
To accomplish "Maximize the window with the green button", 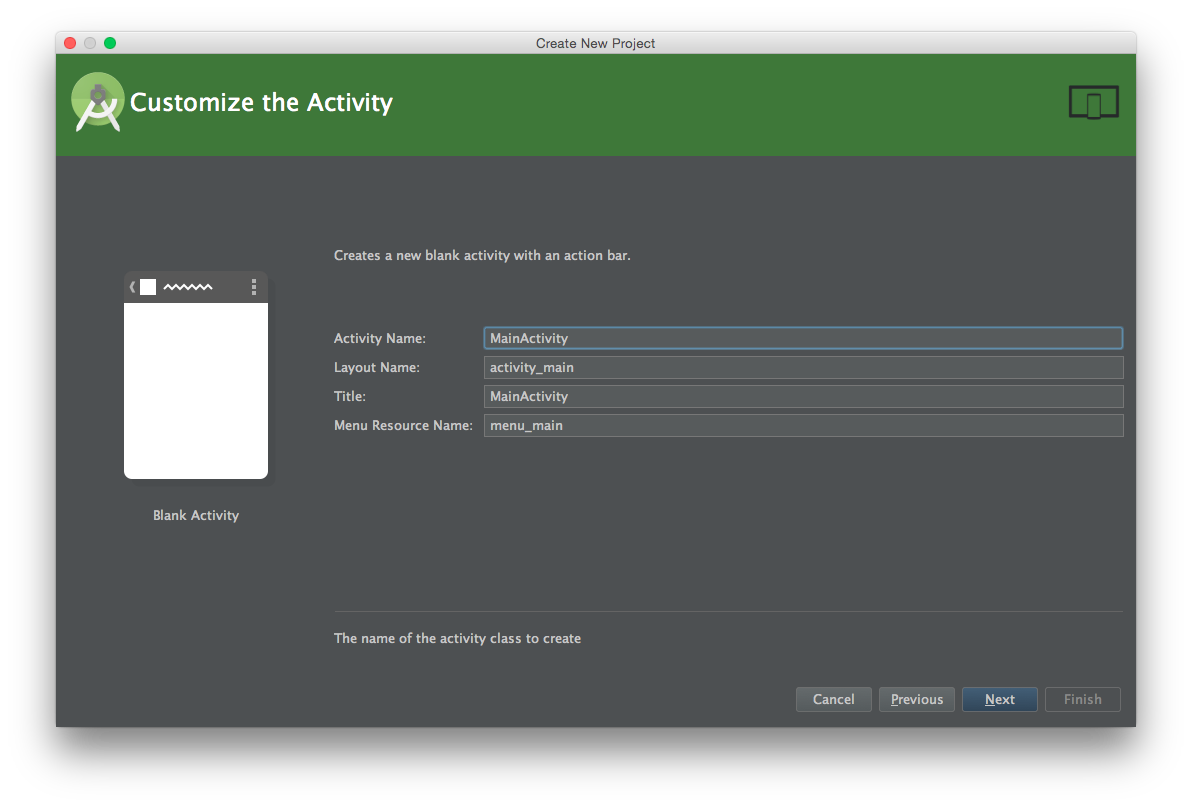I will pyautogui.click(x=110, y=43).
